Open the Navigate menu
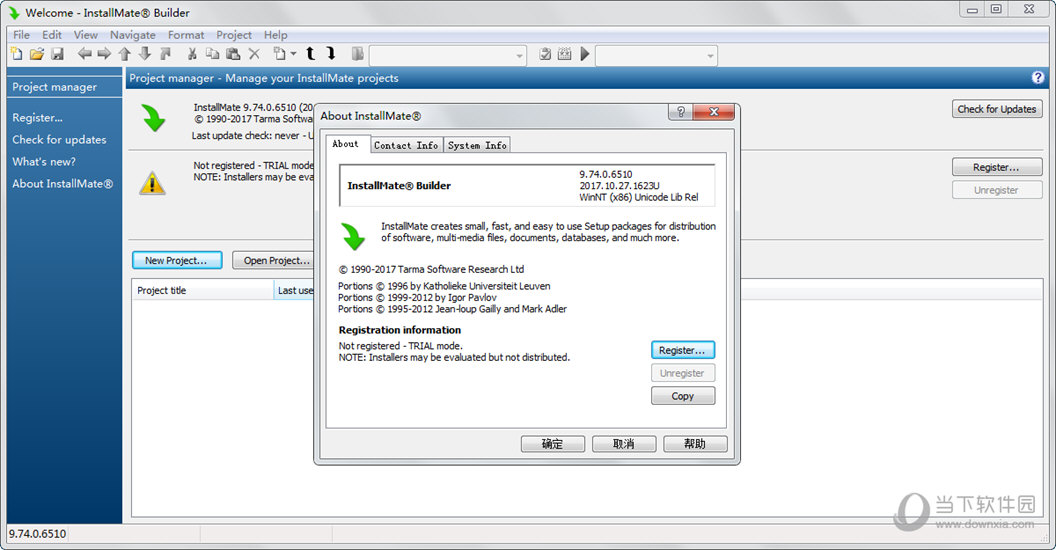 pos(133,35)
